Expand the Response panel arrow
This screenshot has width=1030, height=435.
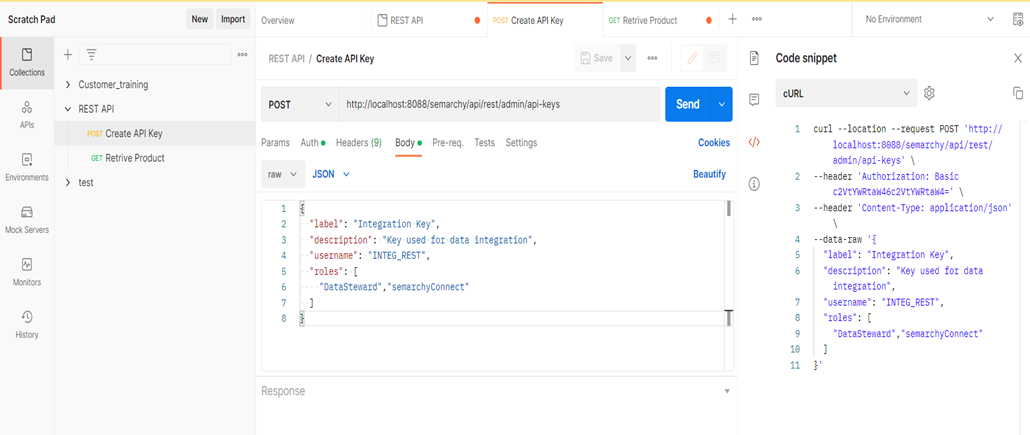coord(727,392)
